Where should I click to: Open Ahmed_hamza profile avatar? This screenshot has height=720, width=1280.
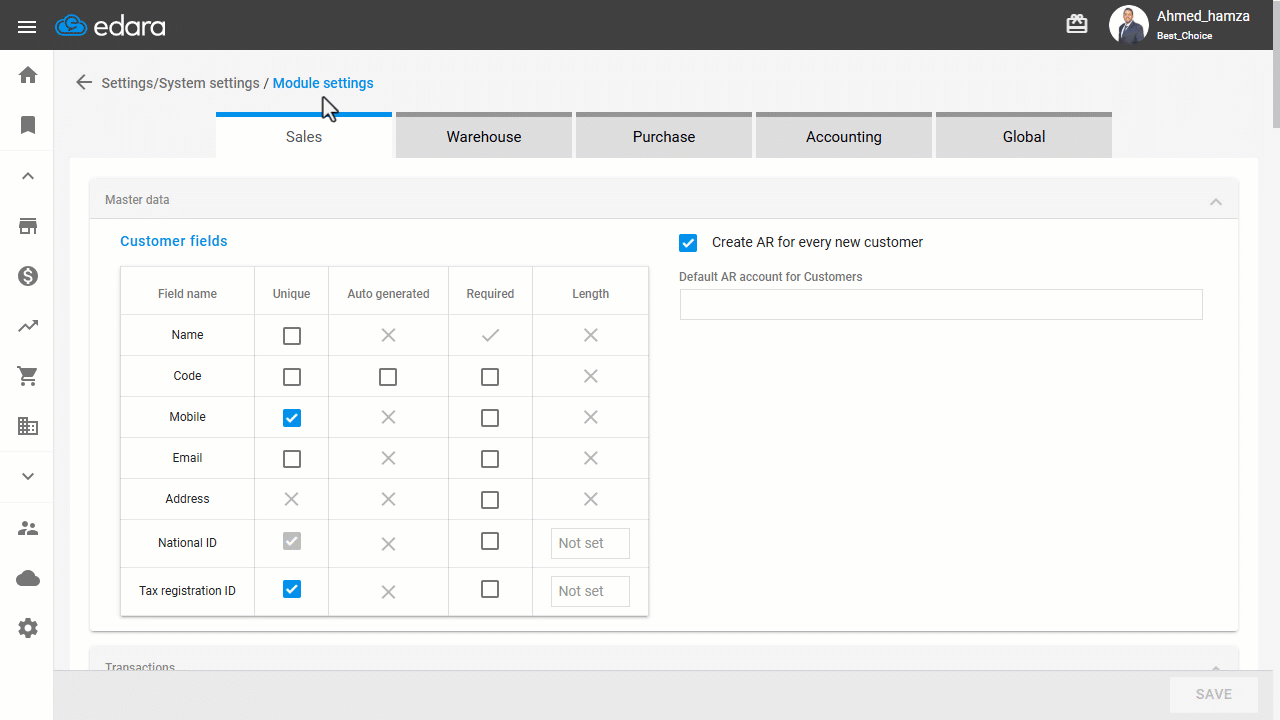1129,25
